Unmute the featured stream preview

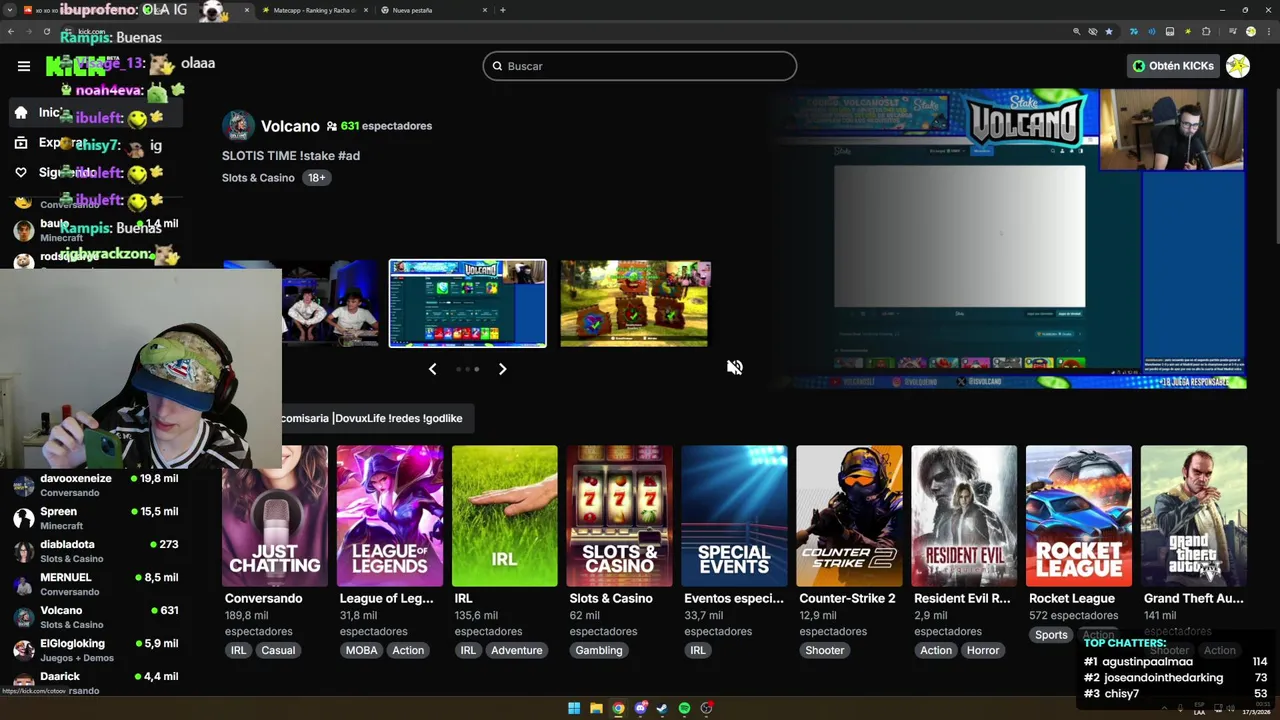pos(735,367)
